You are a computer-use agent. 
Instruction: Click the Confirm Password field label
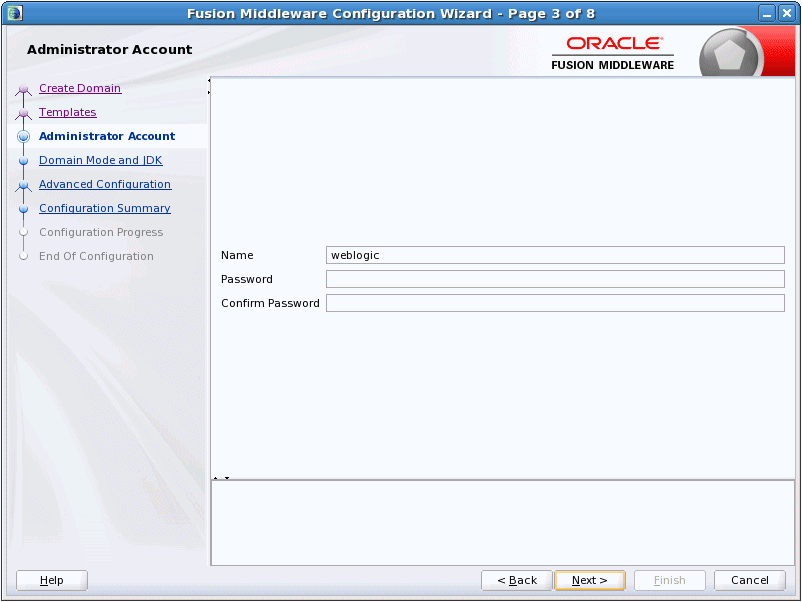(270, 303)
